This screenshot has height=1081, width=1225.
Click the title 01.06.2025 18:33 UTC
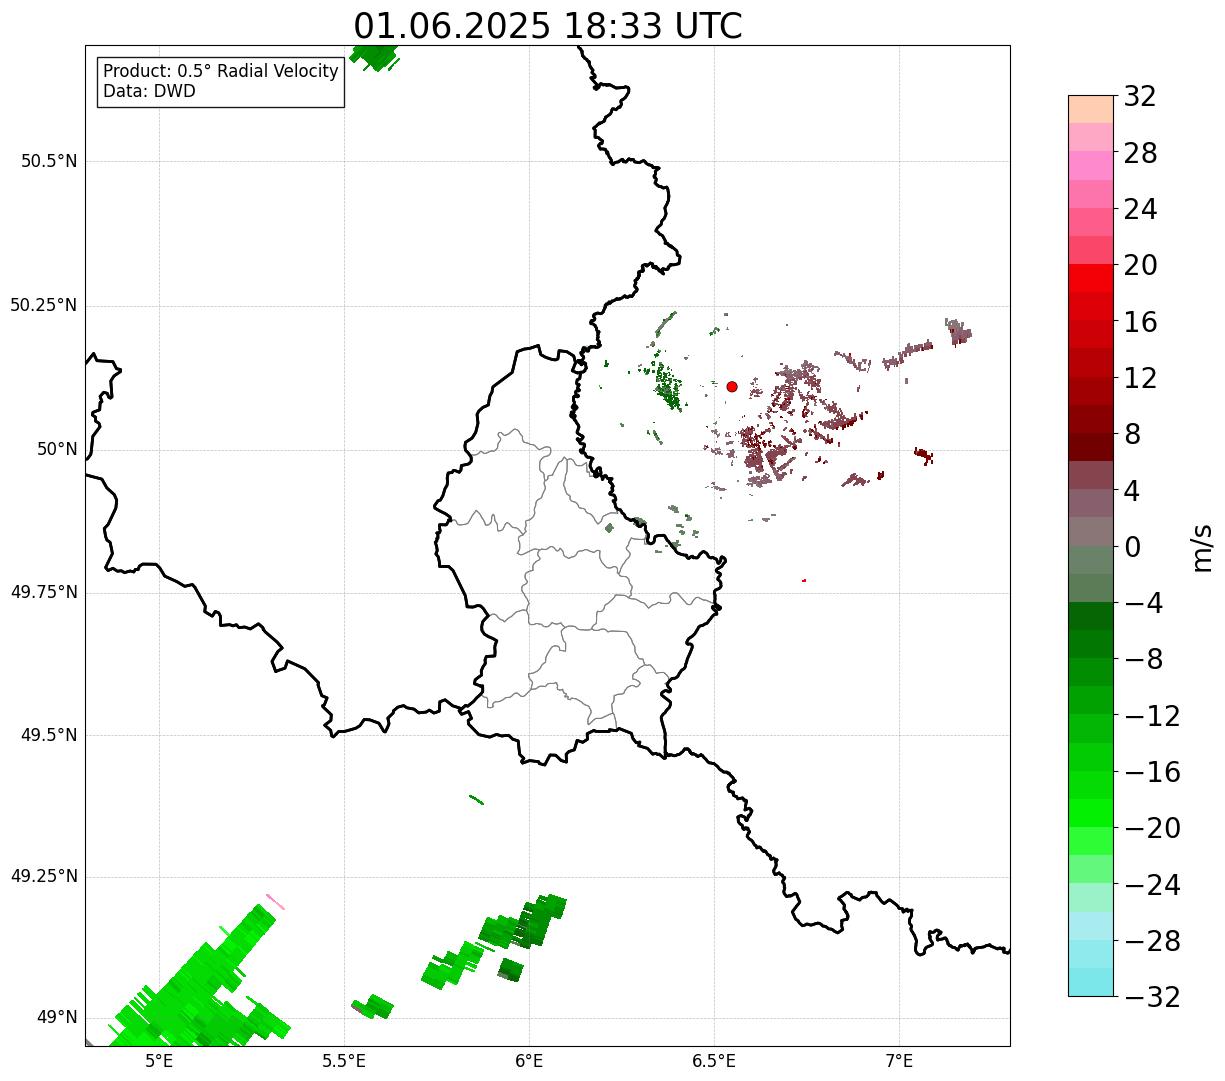click(x=548, y=26)
